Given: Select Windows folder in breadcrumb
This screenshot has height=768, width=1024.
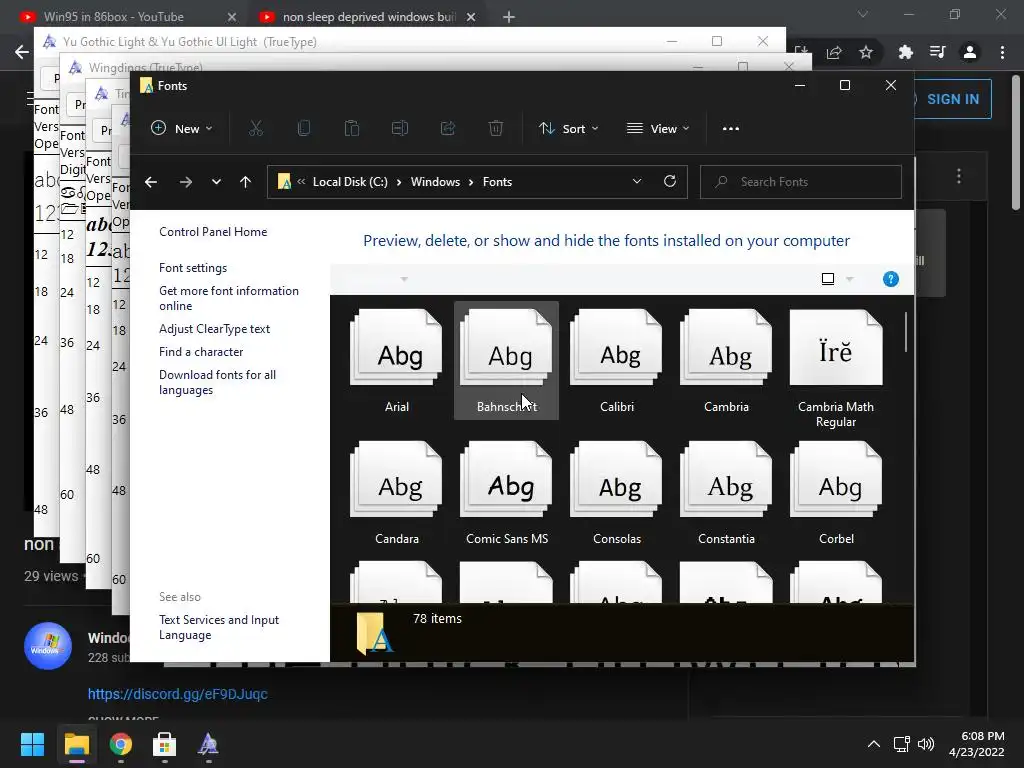Looking at the screenshot, I should 435,182.
